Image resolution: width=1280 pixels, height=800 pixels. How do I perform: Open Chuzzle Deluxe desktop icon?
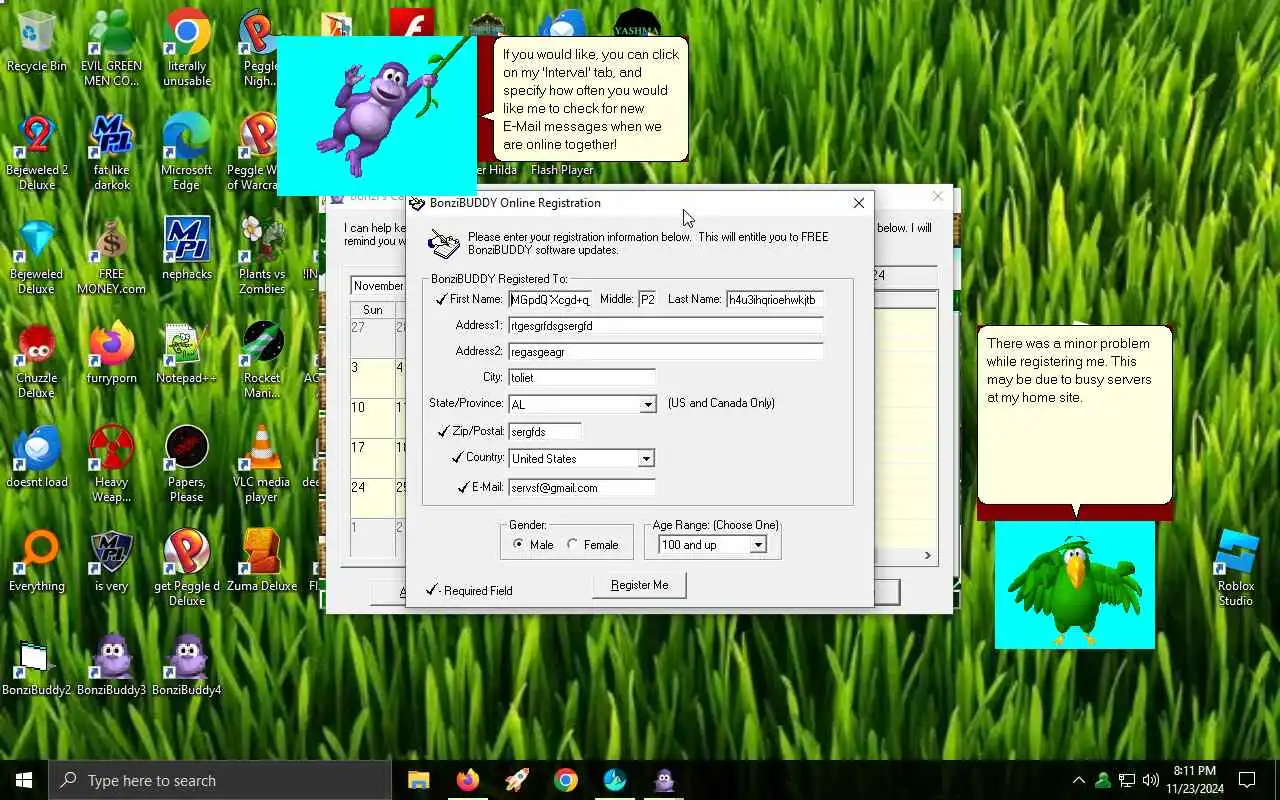pos(37,360)
